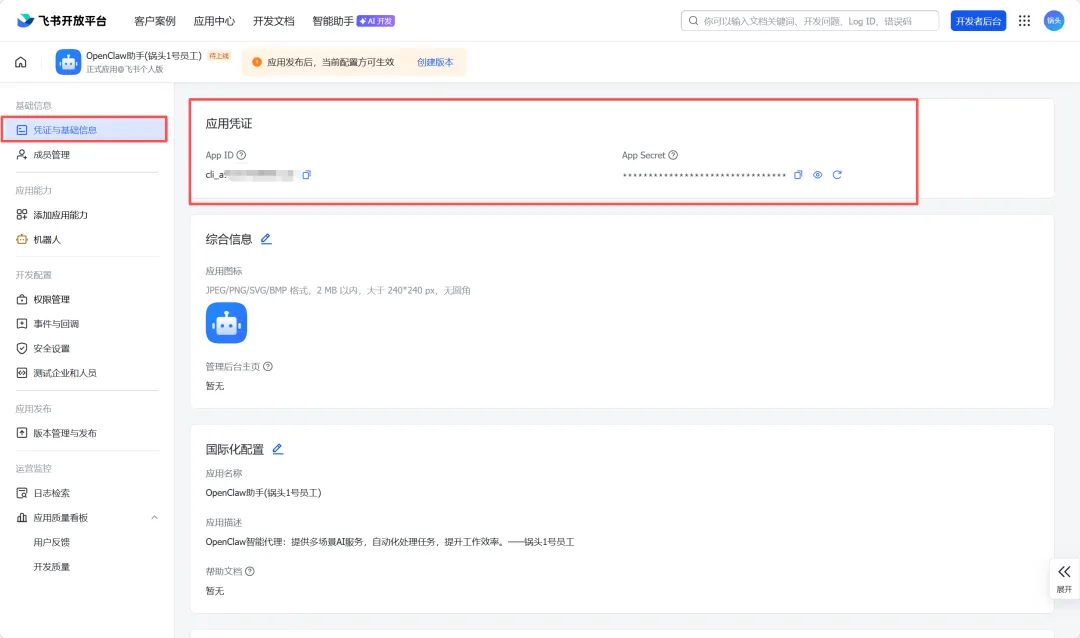Click the orange warning icon in banner
This screenshot has height=638, width=1080.
point(257,62)
